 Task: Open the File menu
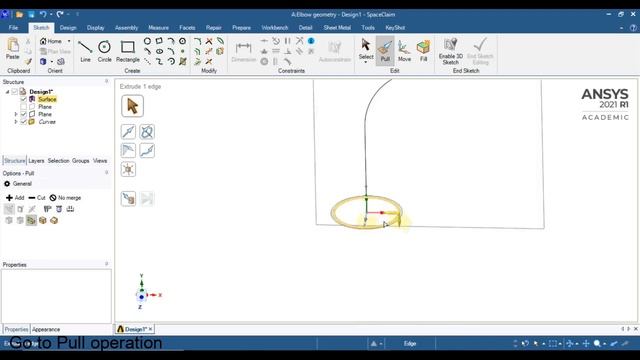[13, 28]
